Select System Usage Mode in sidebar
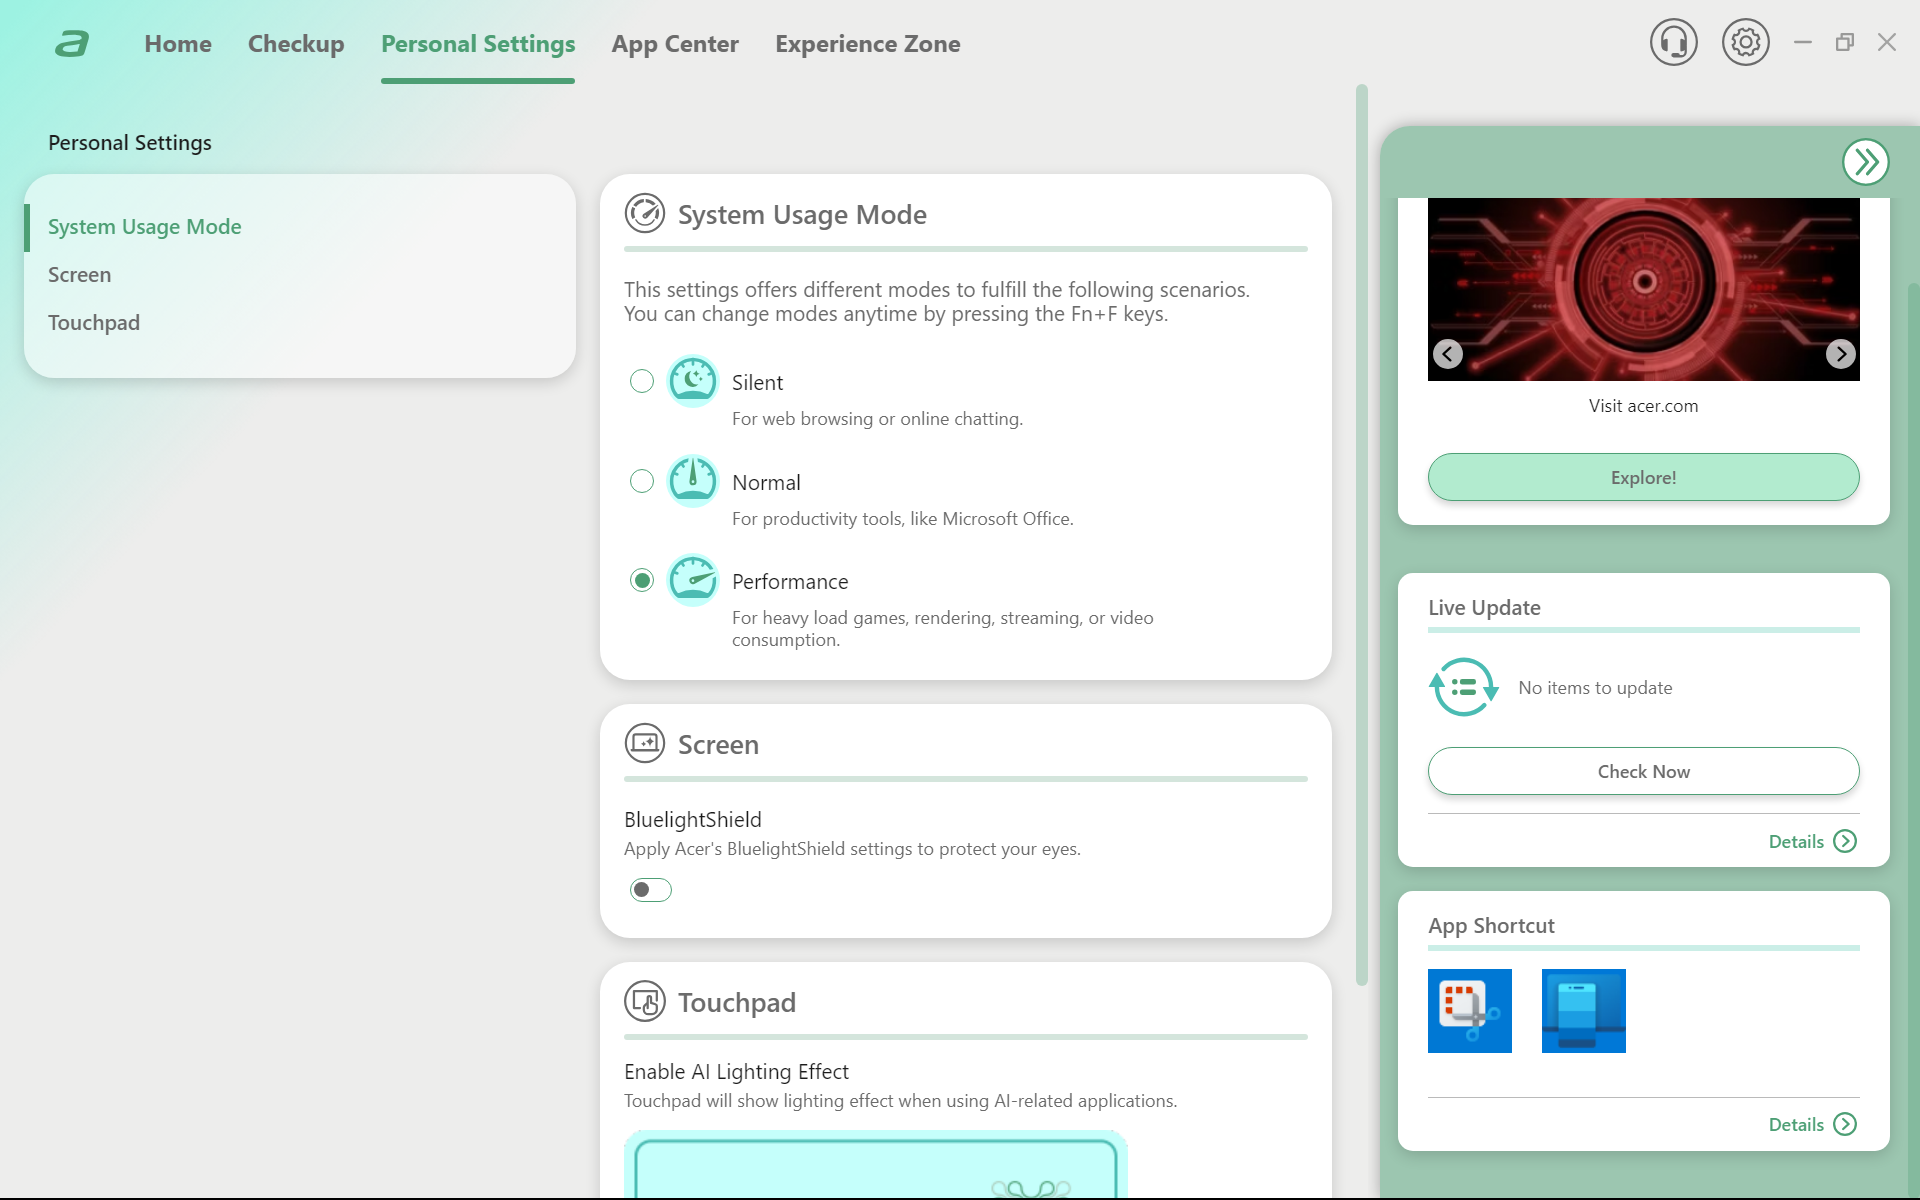 (145, 227)
